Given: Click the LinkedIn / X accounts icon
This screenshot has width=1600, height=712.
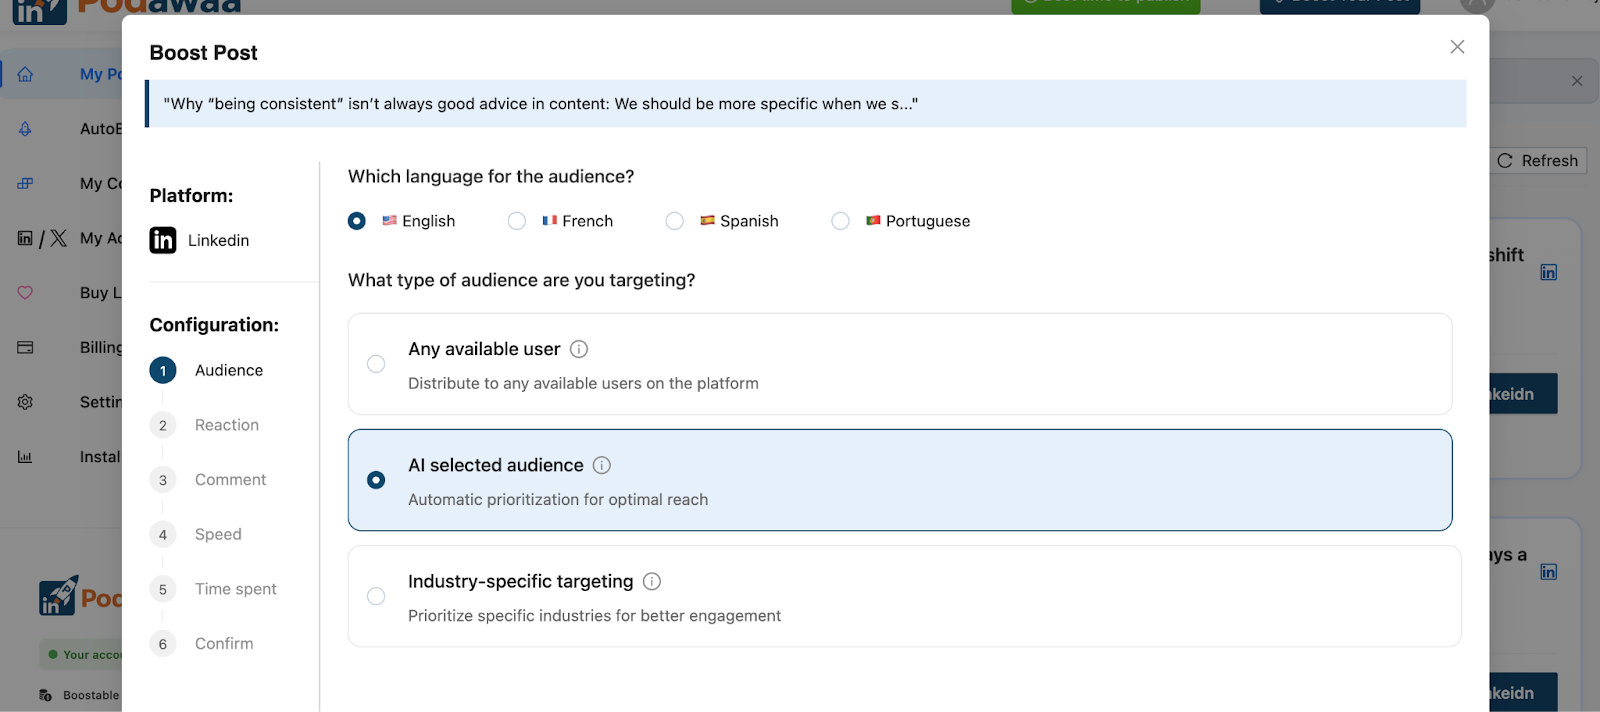Looking at the screenshot, I should coord(42,238).
